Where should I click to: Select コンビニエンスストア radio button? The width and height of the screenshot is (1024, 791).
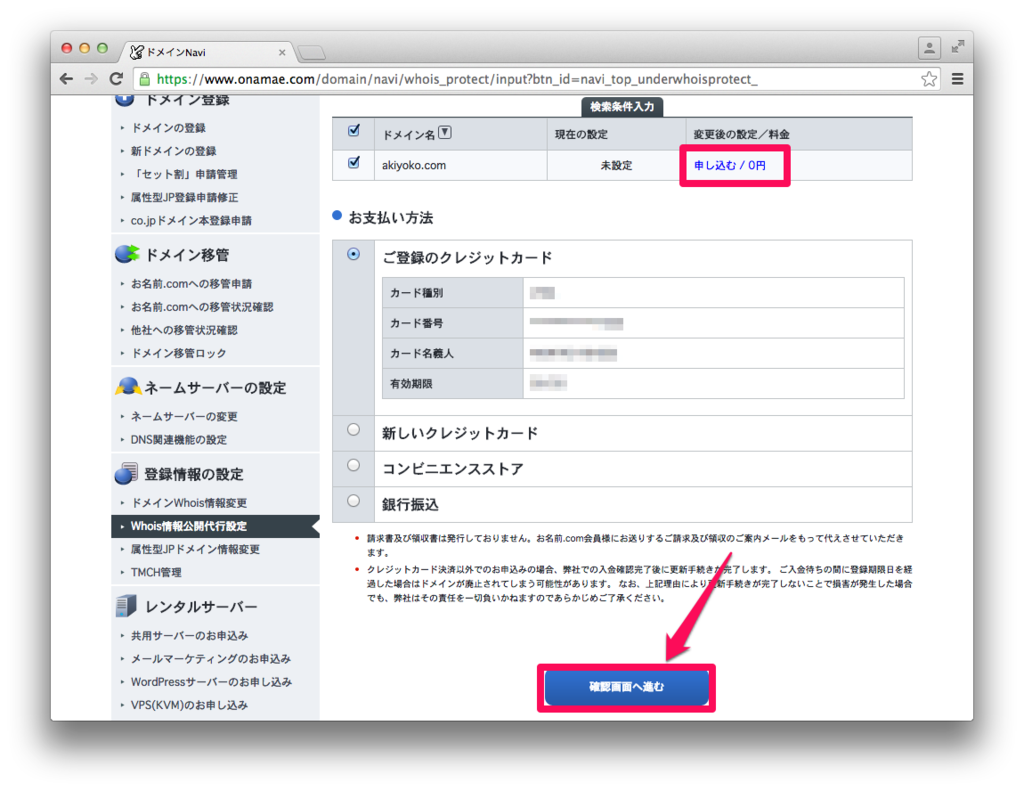pos(353,465)
